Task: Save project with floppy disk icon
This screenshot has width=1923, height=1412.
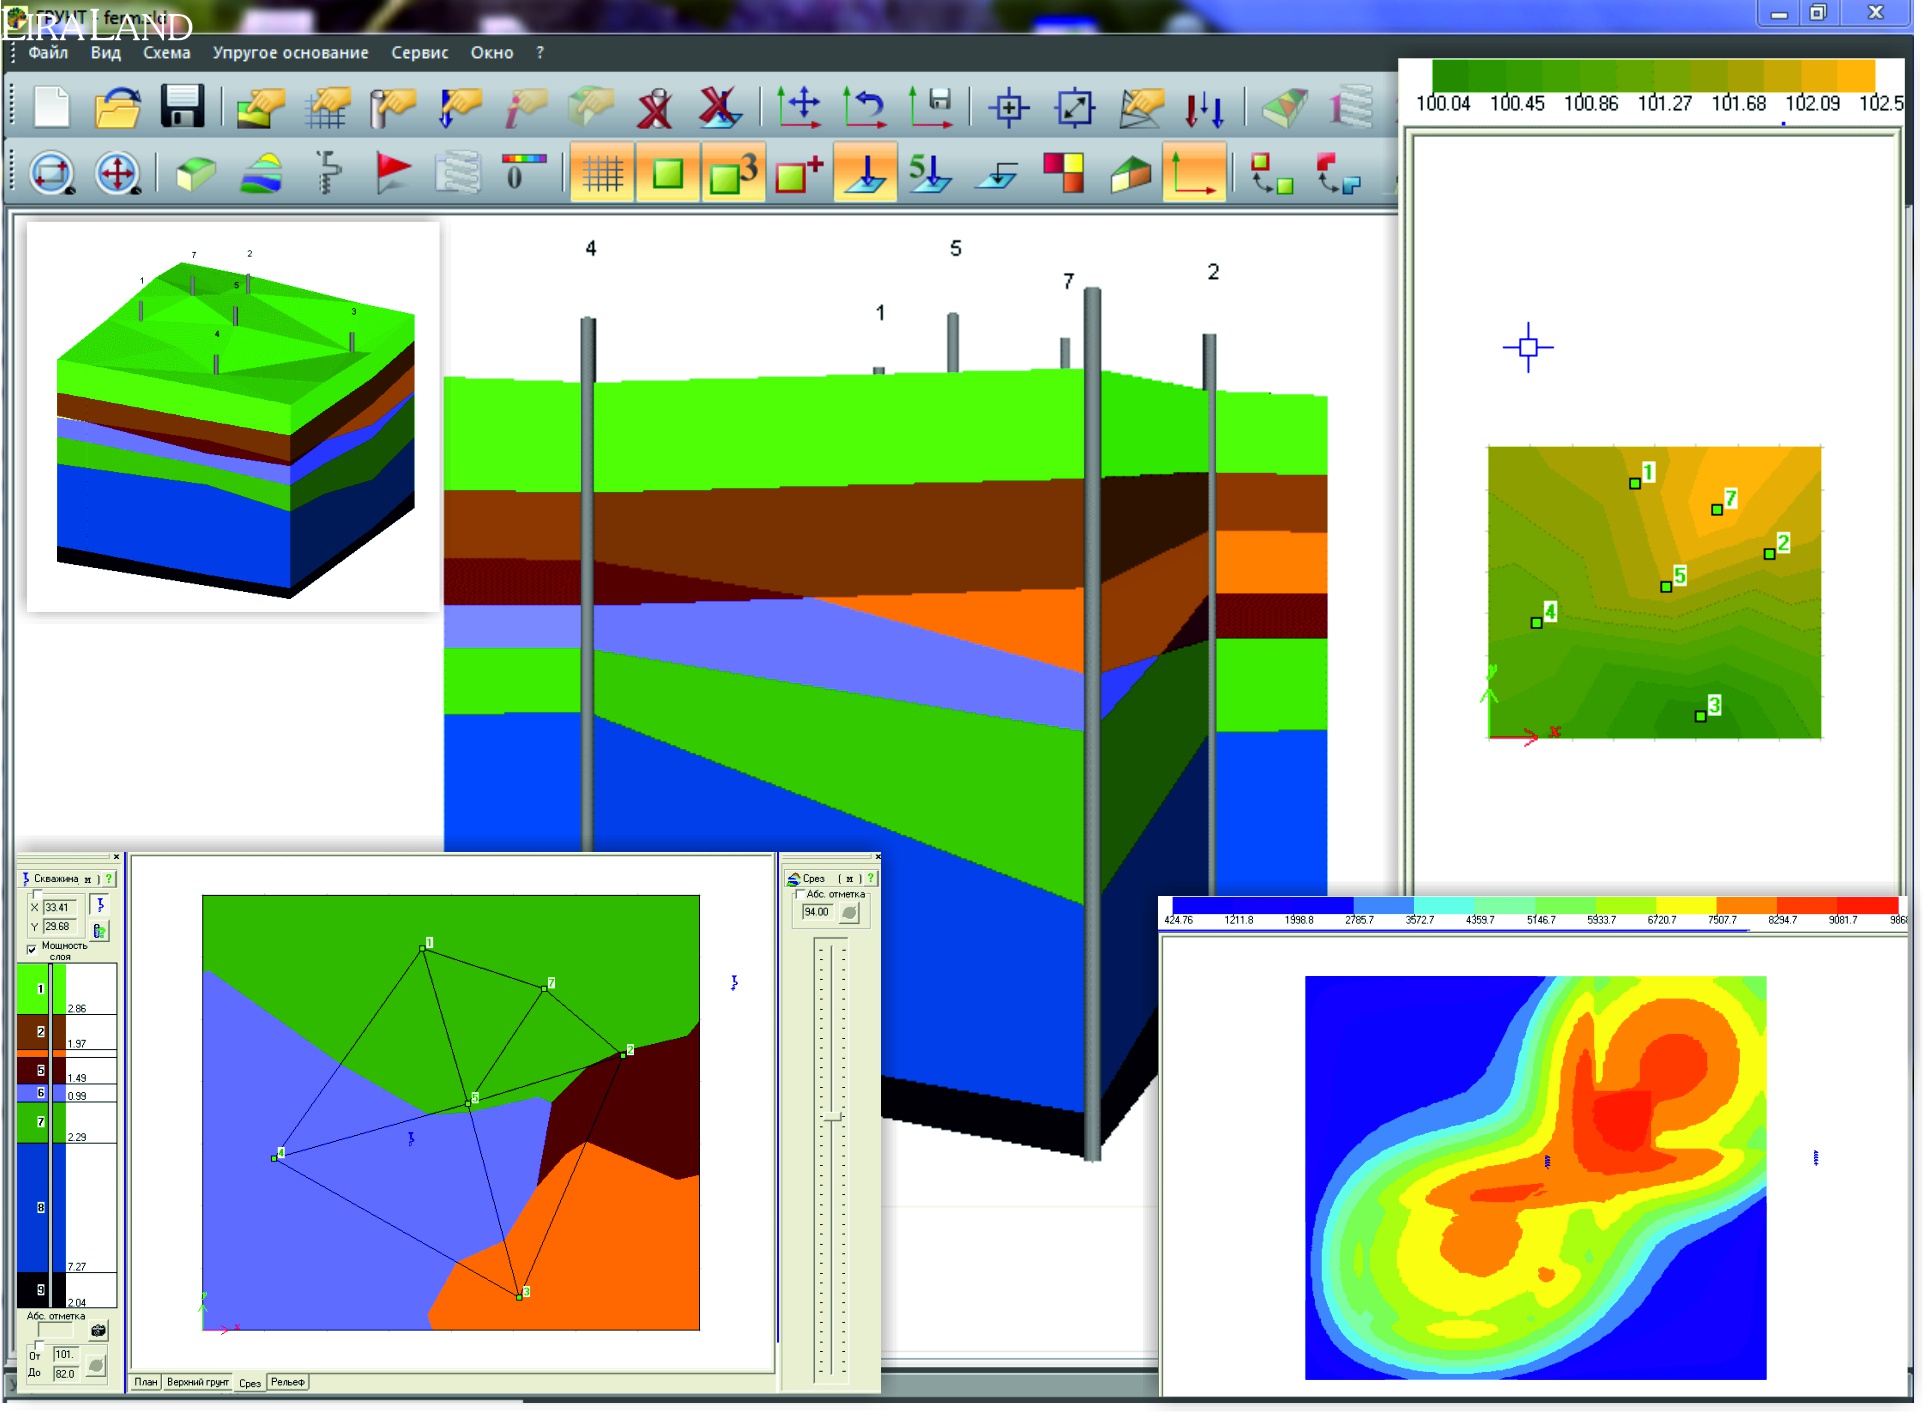Action: [x=182, y=107]
